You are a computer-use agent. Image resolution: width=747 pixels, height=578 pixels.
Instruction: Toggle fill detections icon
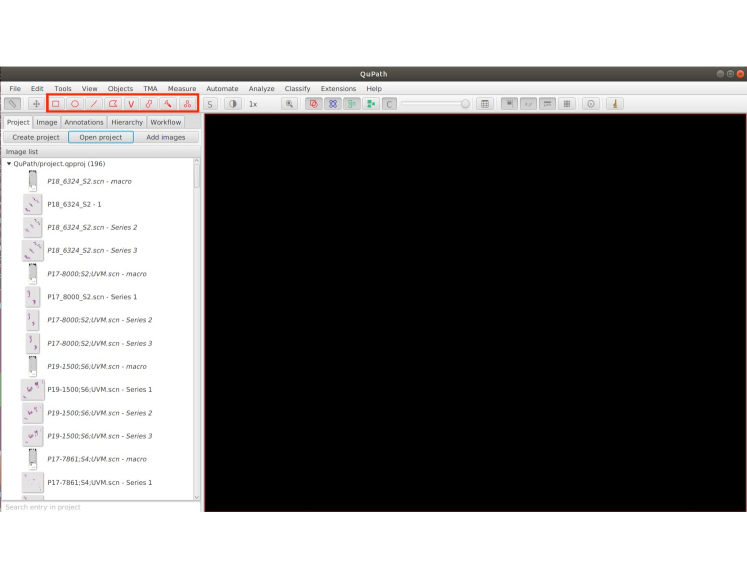pos(371,104)
